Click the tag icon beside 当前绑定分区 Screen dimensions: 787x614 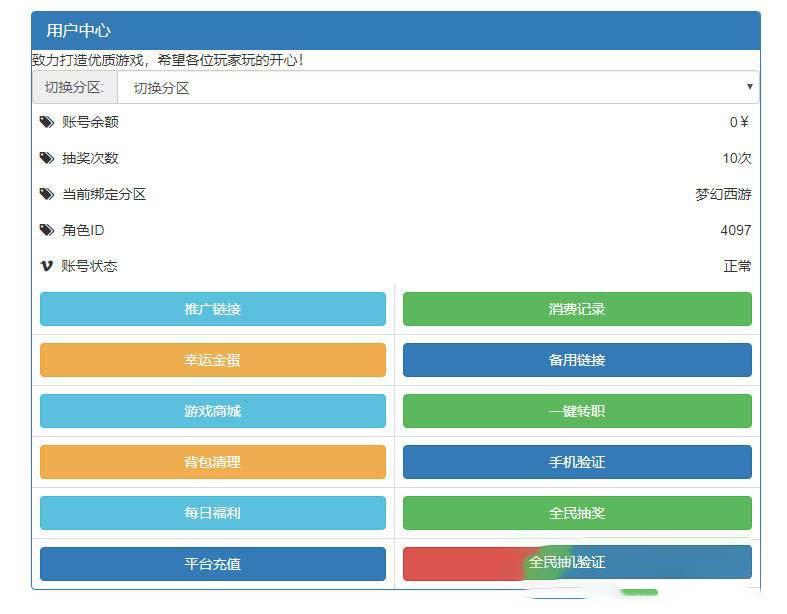[x=46, y=194]
